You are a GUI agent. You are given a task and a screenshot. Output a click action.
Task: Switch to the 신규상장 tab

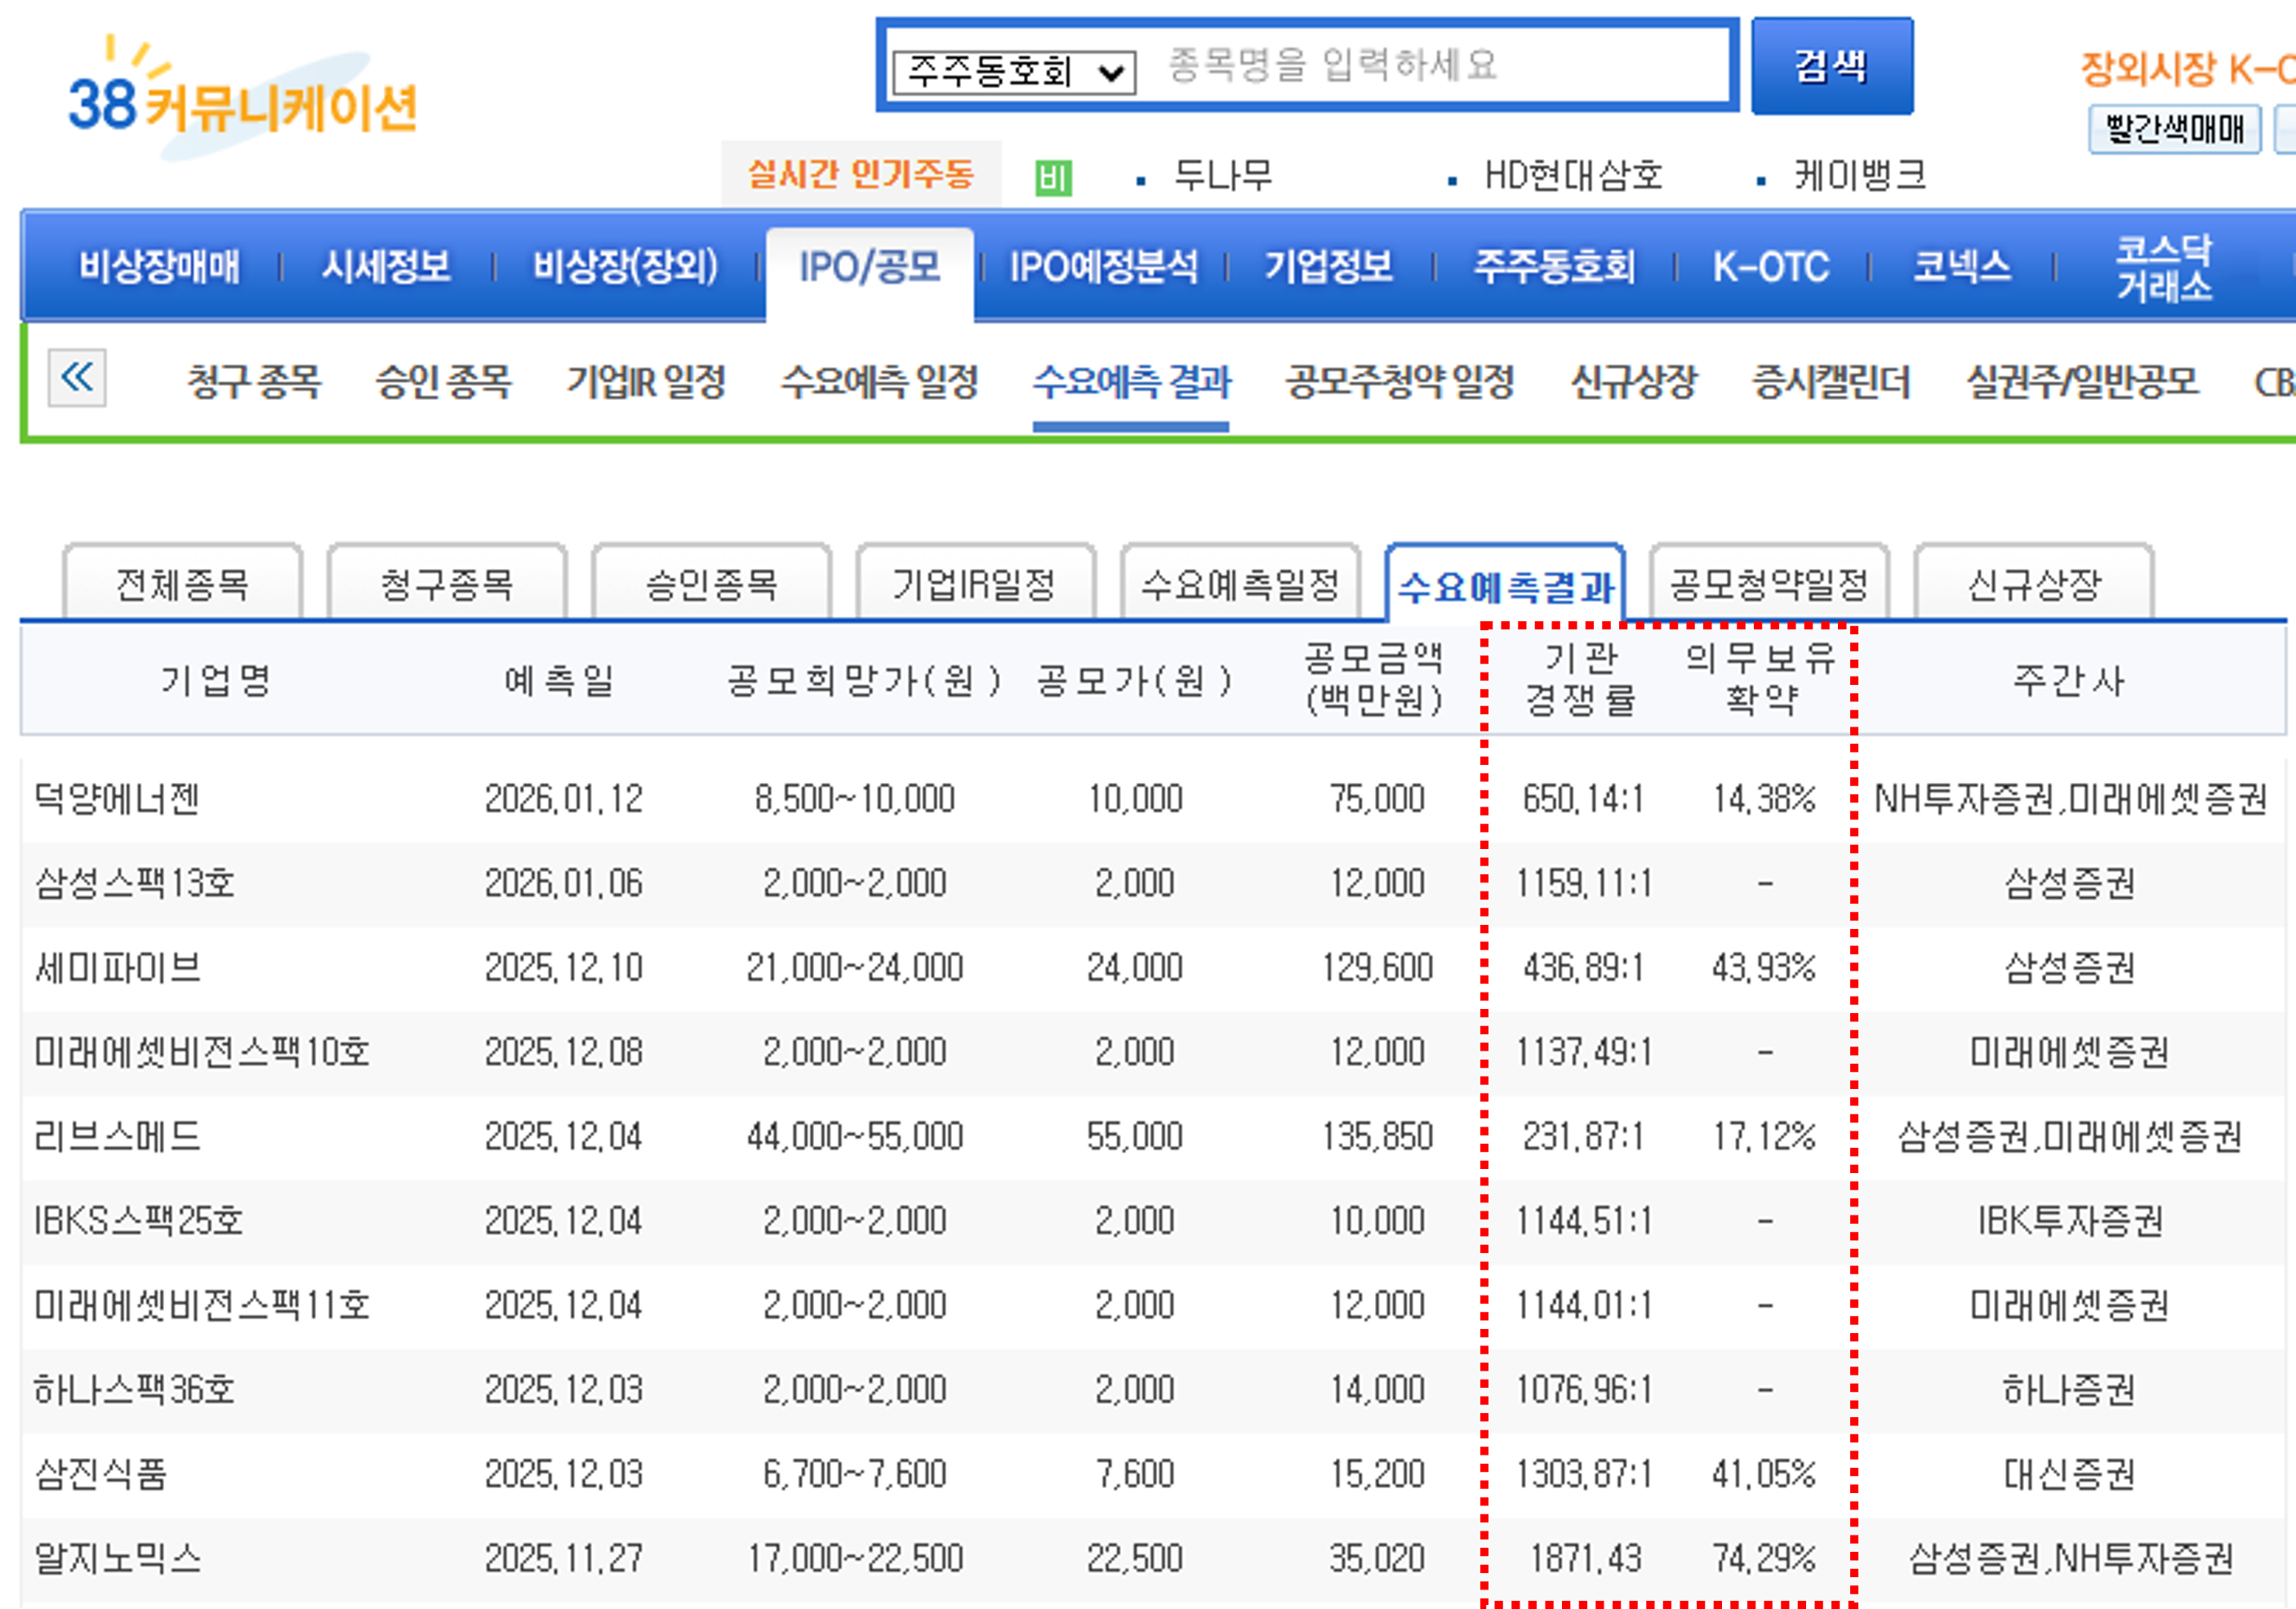point(2033,584)
